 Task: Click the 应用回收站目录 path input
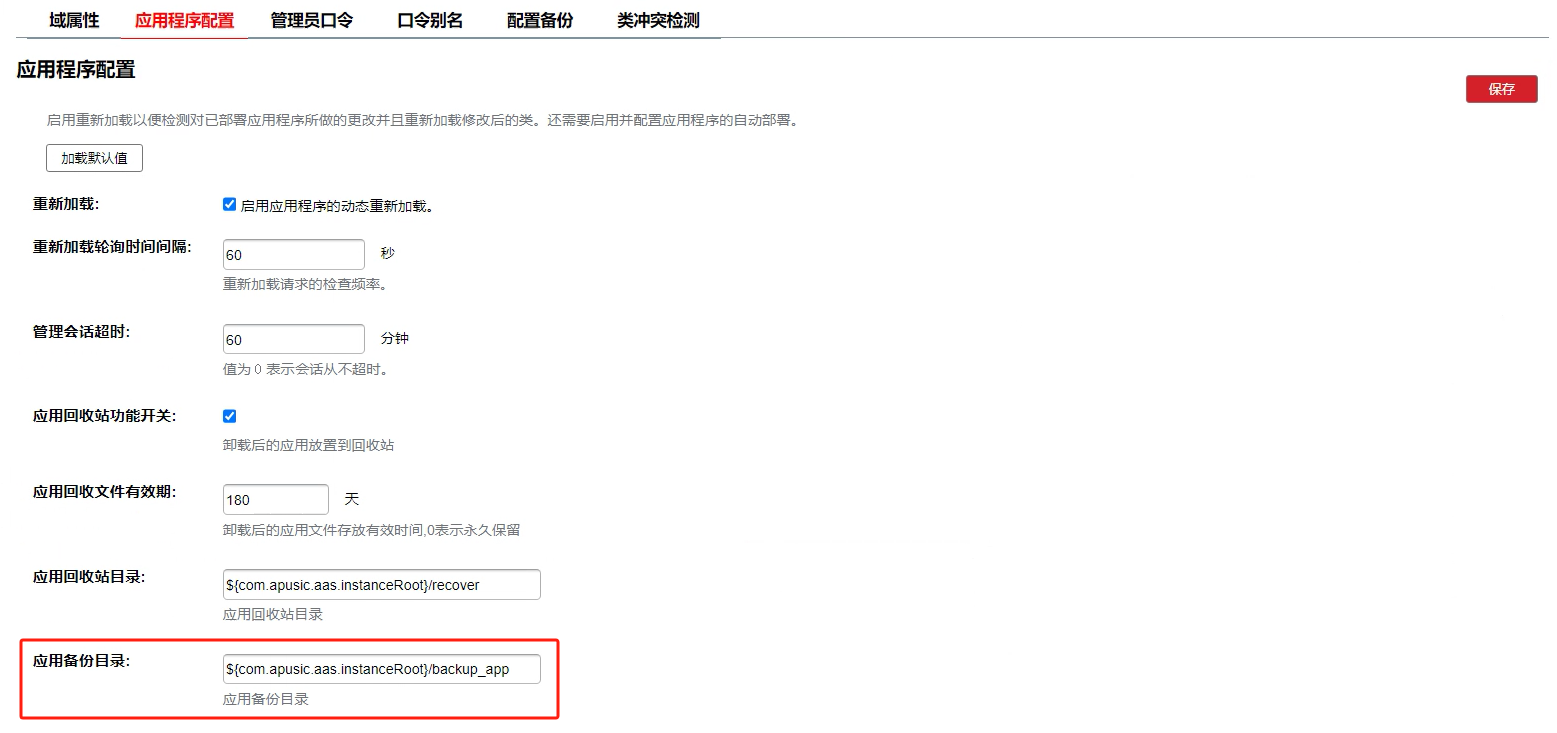(x=381, y=584)
